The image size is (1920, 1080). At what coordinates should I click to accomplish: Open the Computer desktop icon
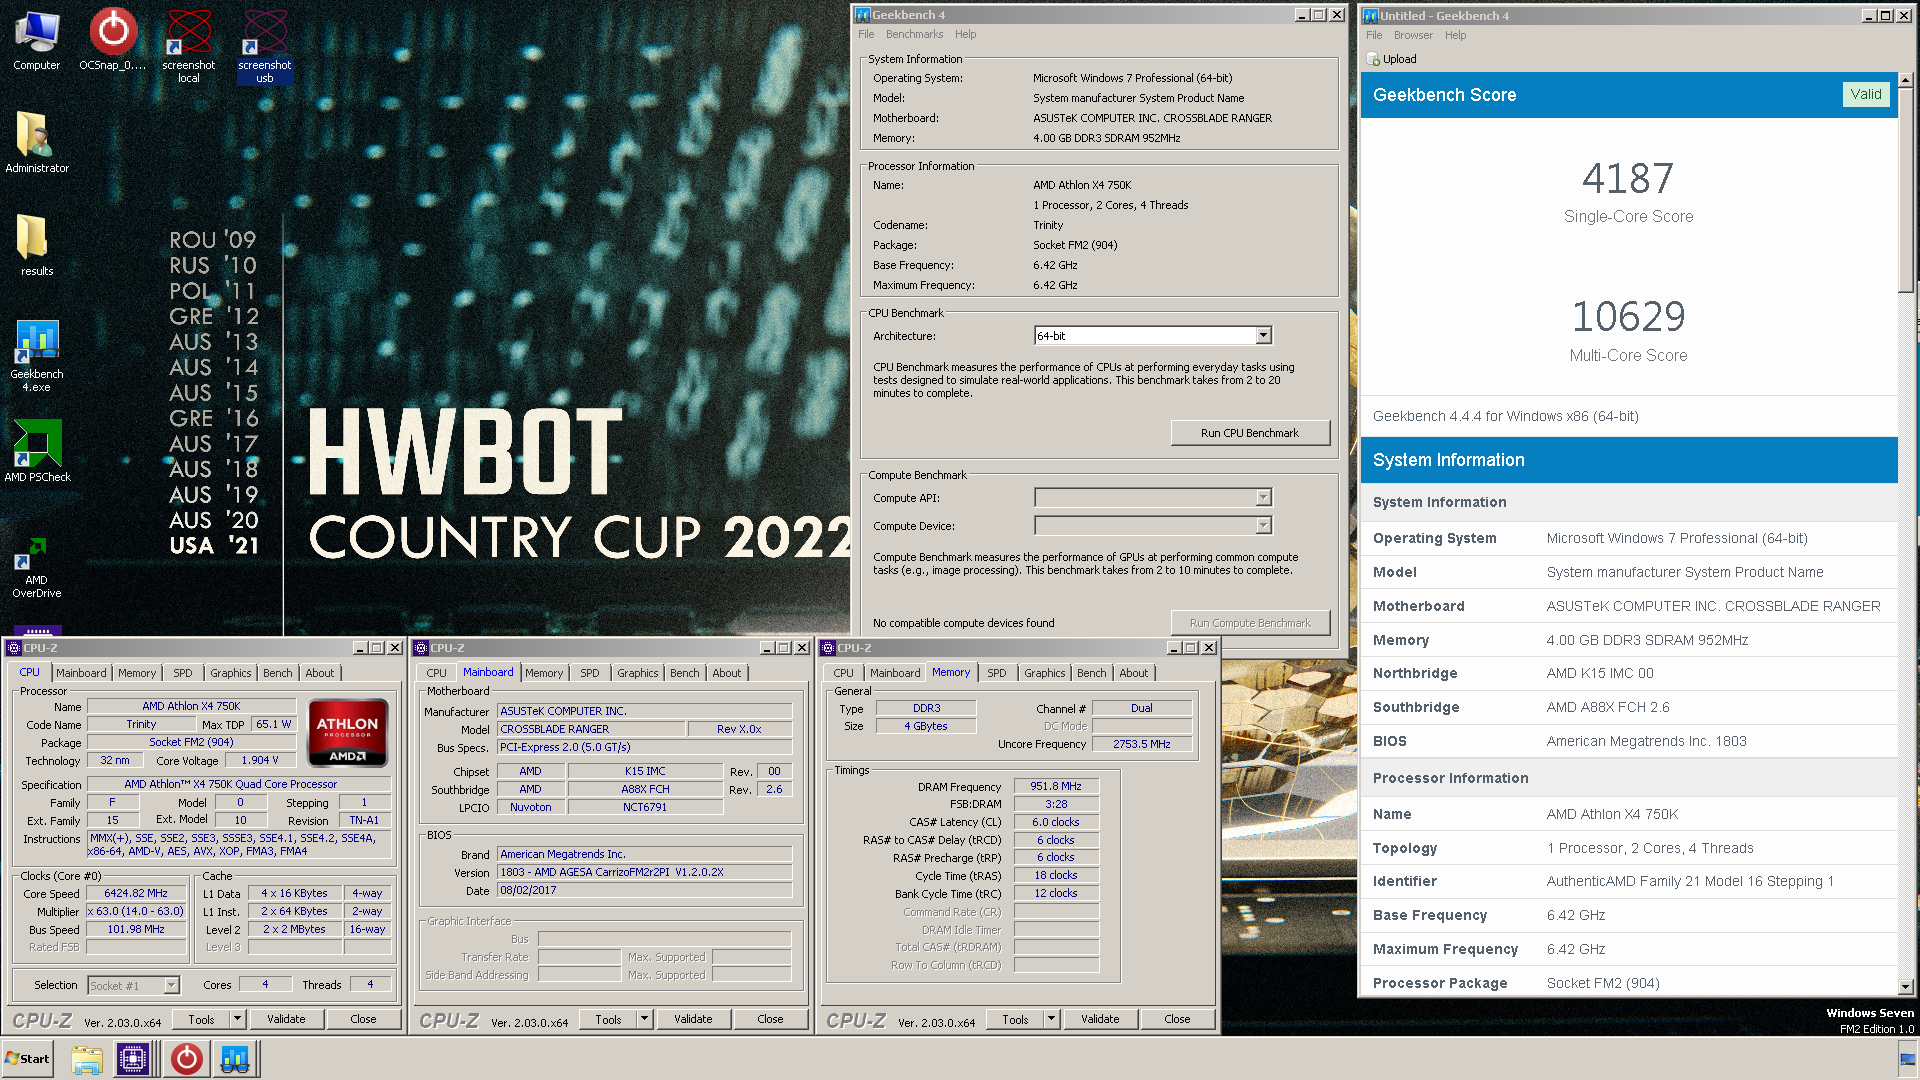pos(37,40)
